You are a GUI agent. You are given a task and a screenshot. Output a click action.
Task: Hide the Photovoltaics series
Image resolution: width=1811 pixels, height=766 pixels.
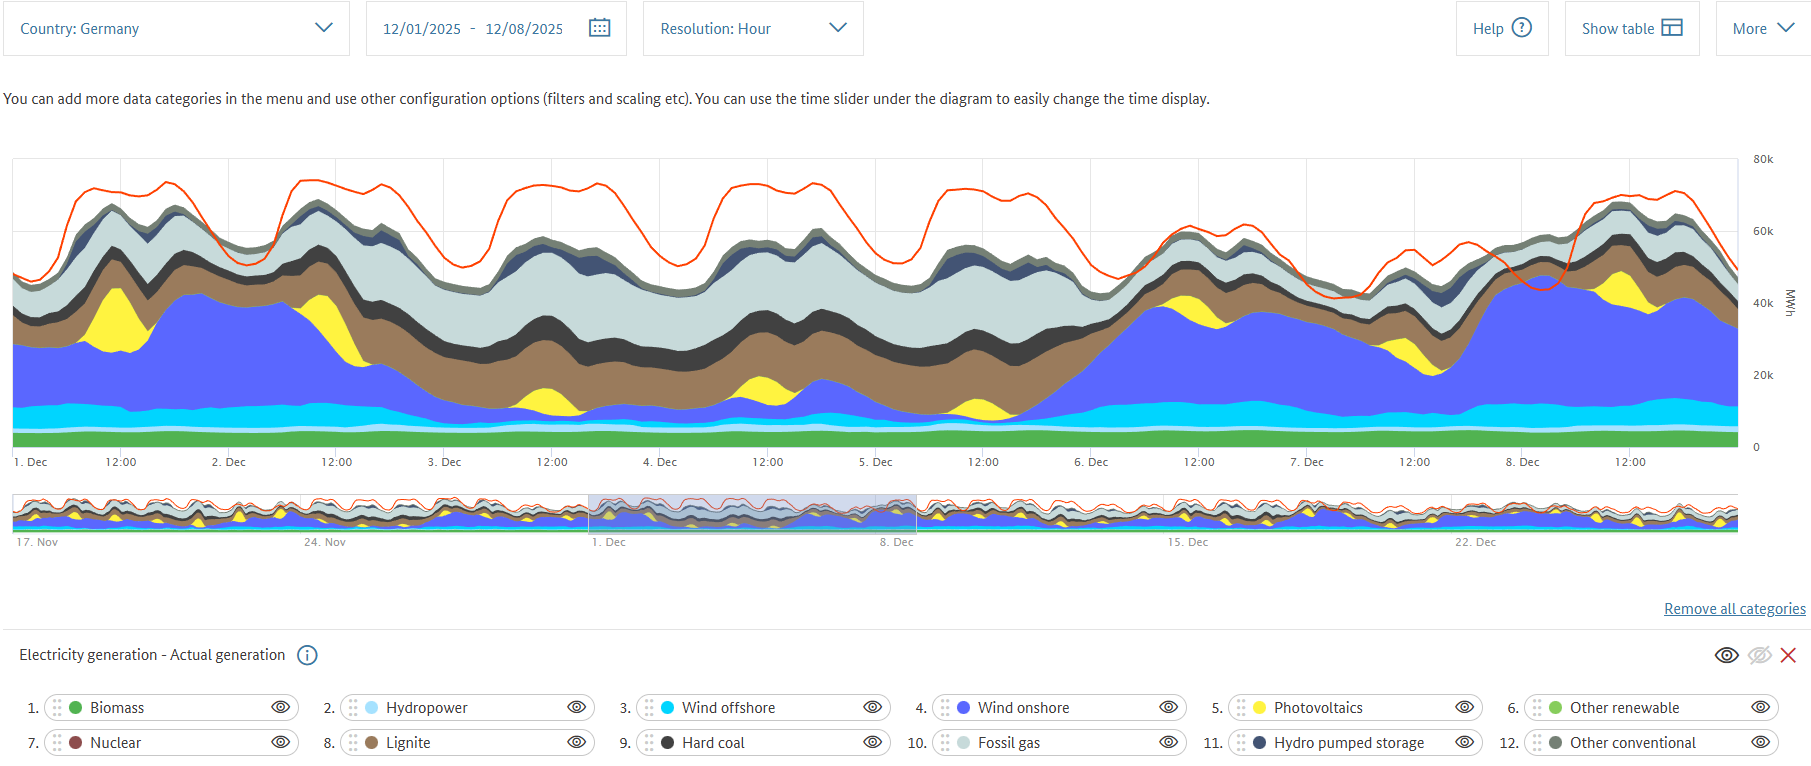pos(1464,708)
